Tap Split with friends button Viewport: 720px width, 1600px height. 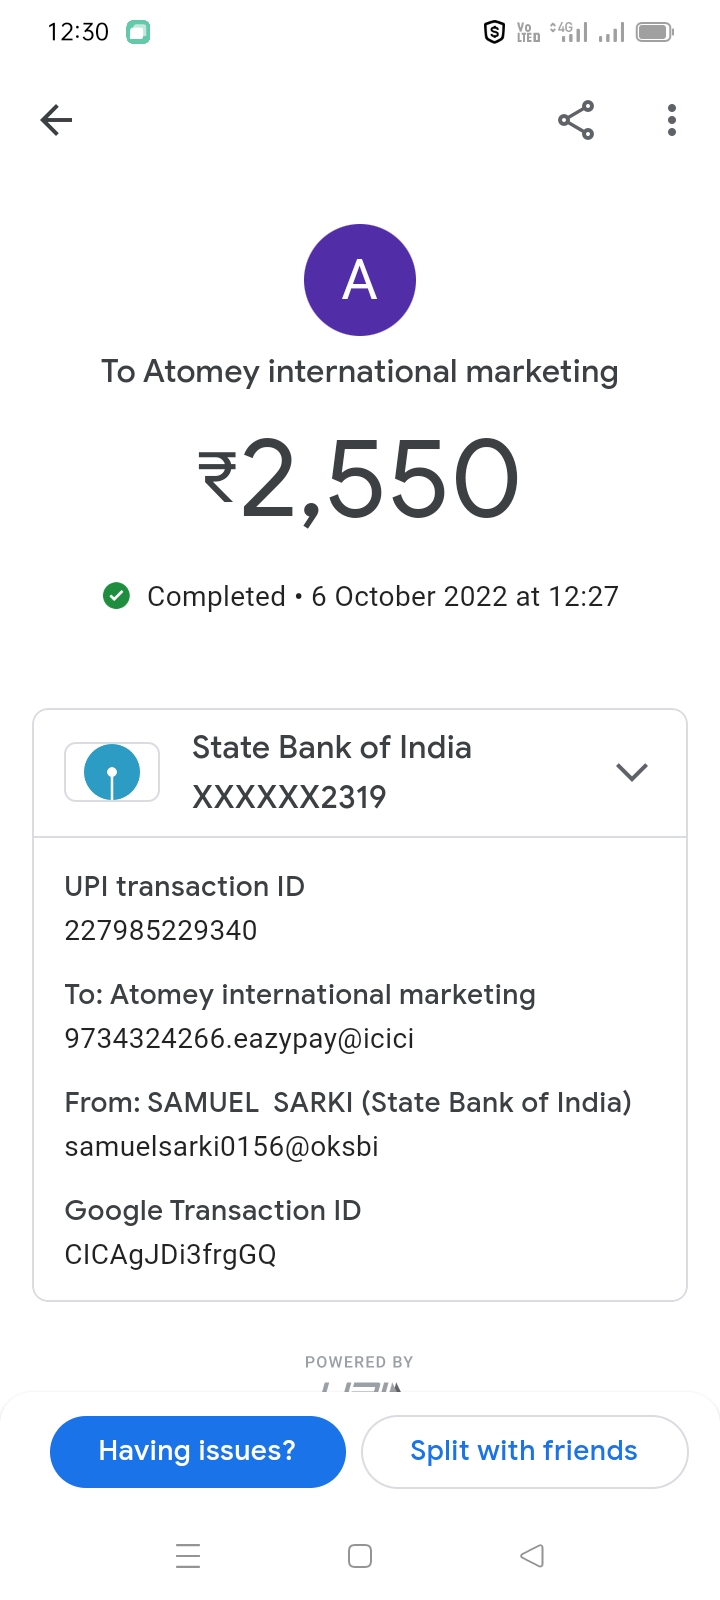524,1451
